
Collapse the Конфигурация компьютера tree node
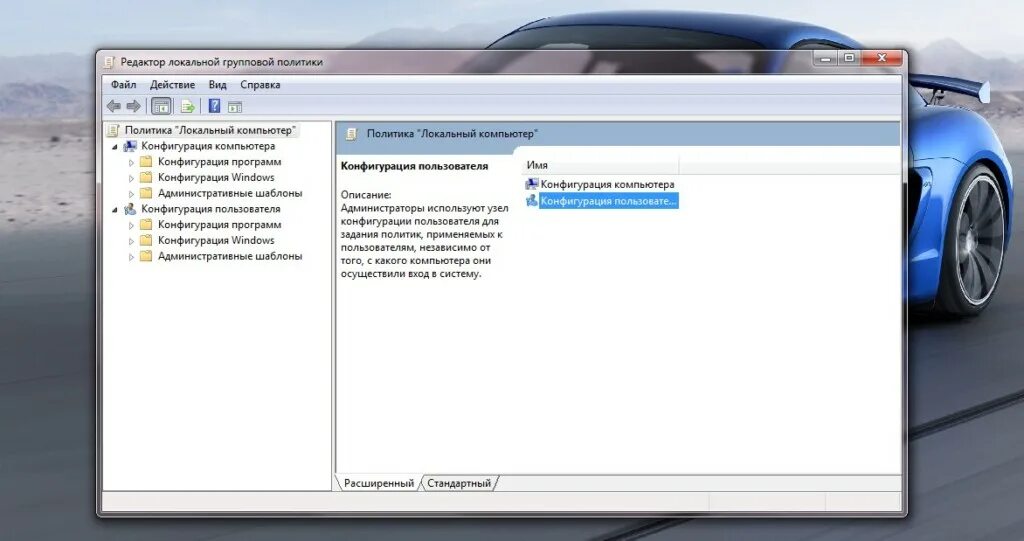coord(115,147)
